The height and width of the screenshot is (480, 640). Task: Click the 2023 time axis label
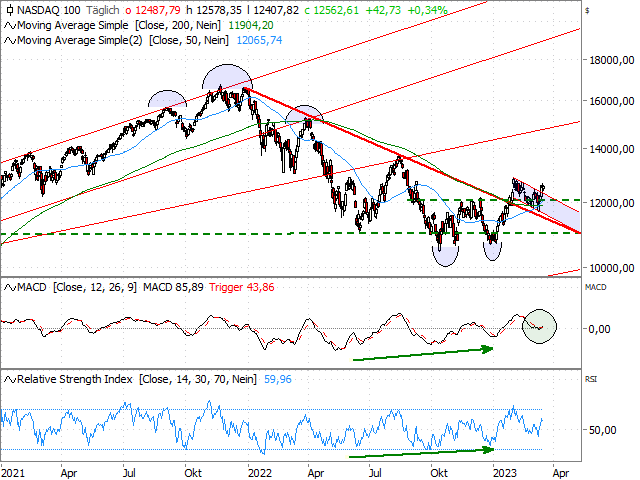pyautogui.click(x=505, y=473)
